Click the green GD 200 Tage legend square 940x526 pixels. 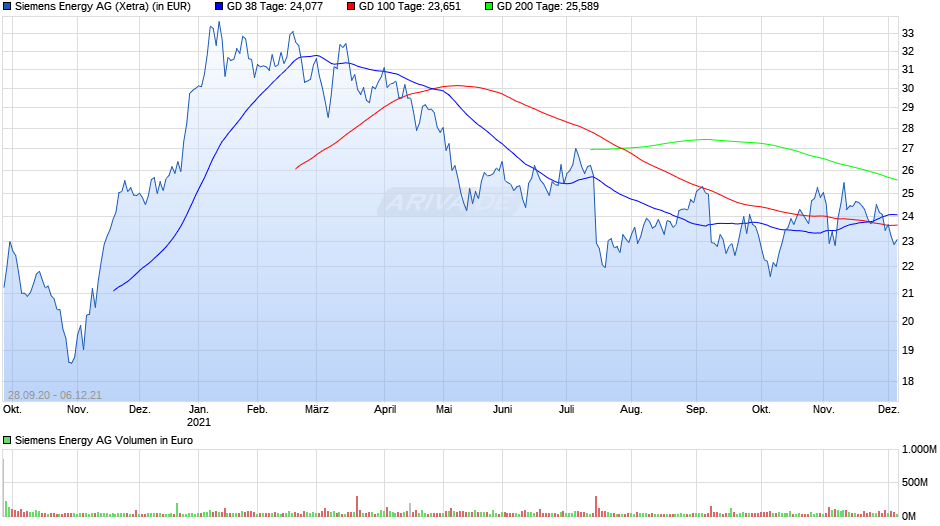tap(489, 7)
